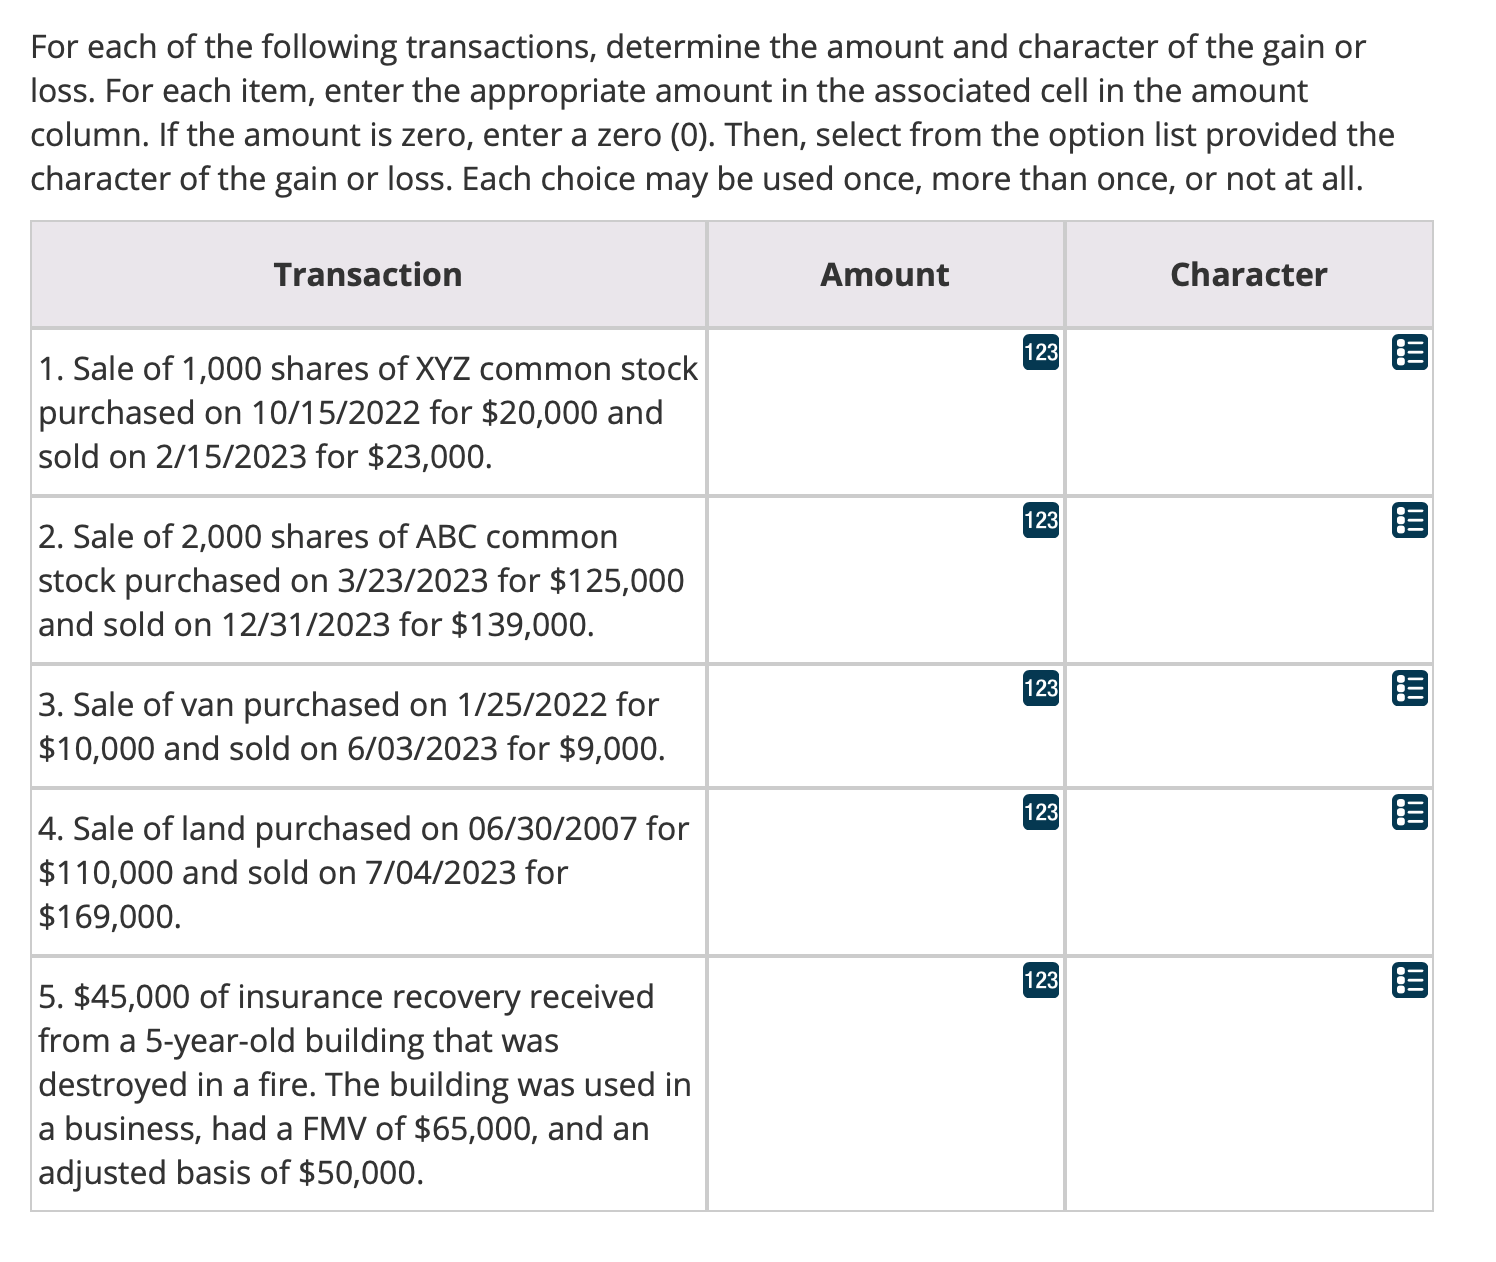
Task: Click the Amount cell for transaction 4
Action: pyautogui.click(x=885, y=870)
